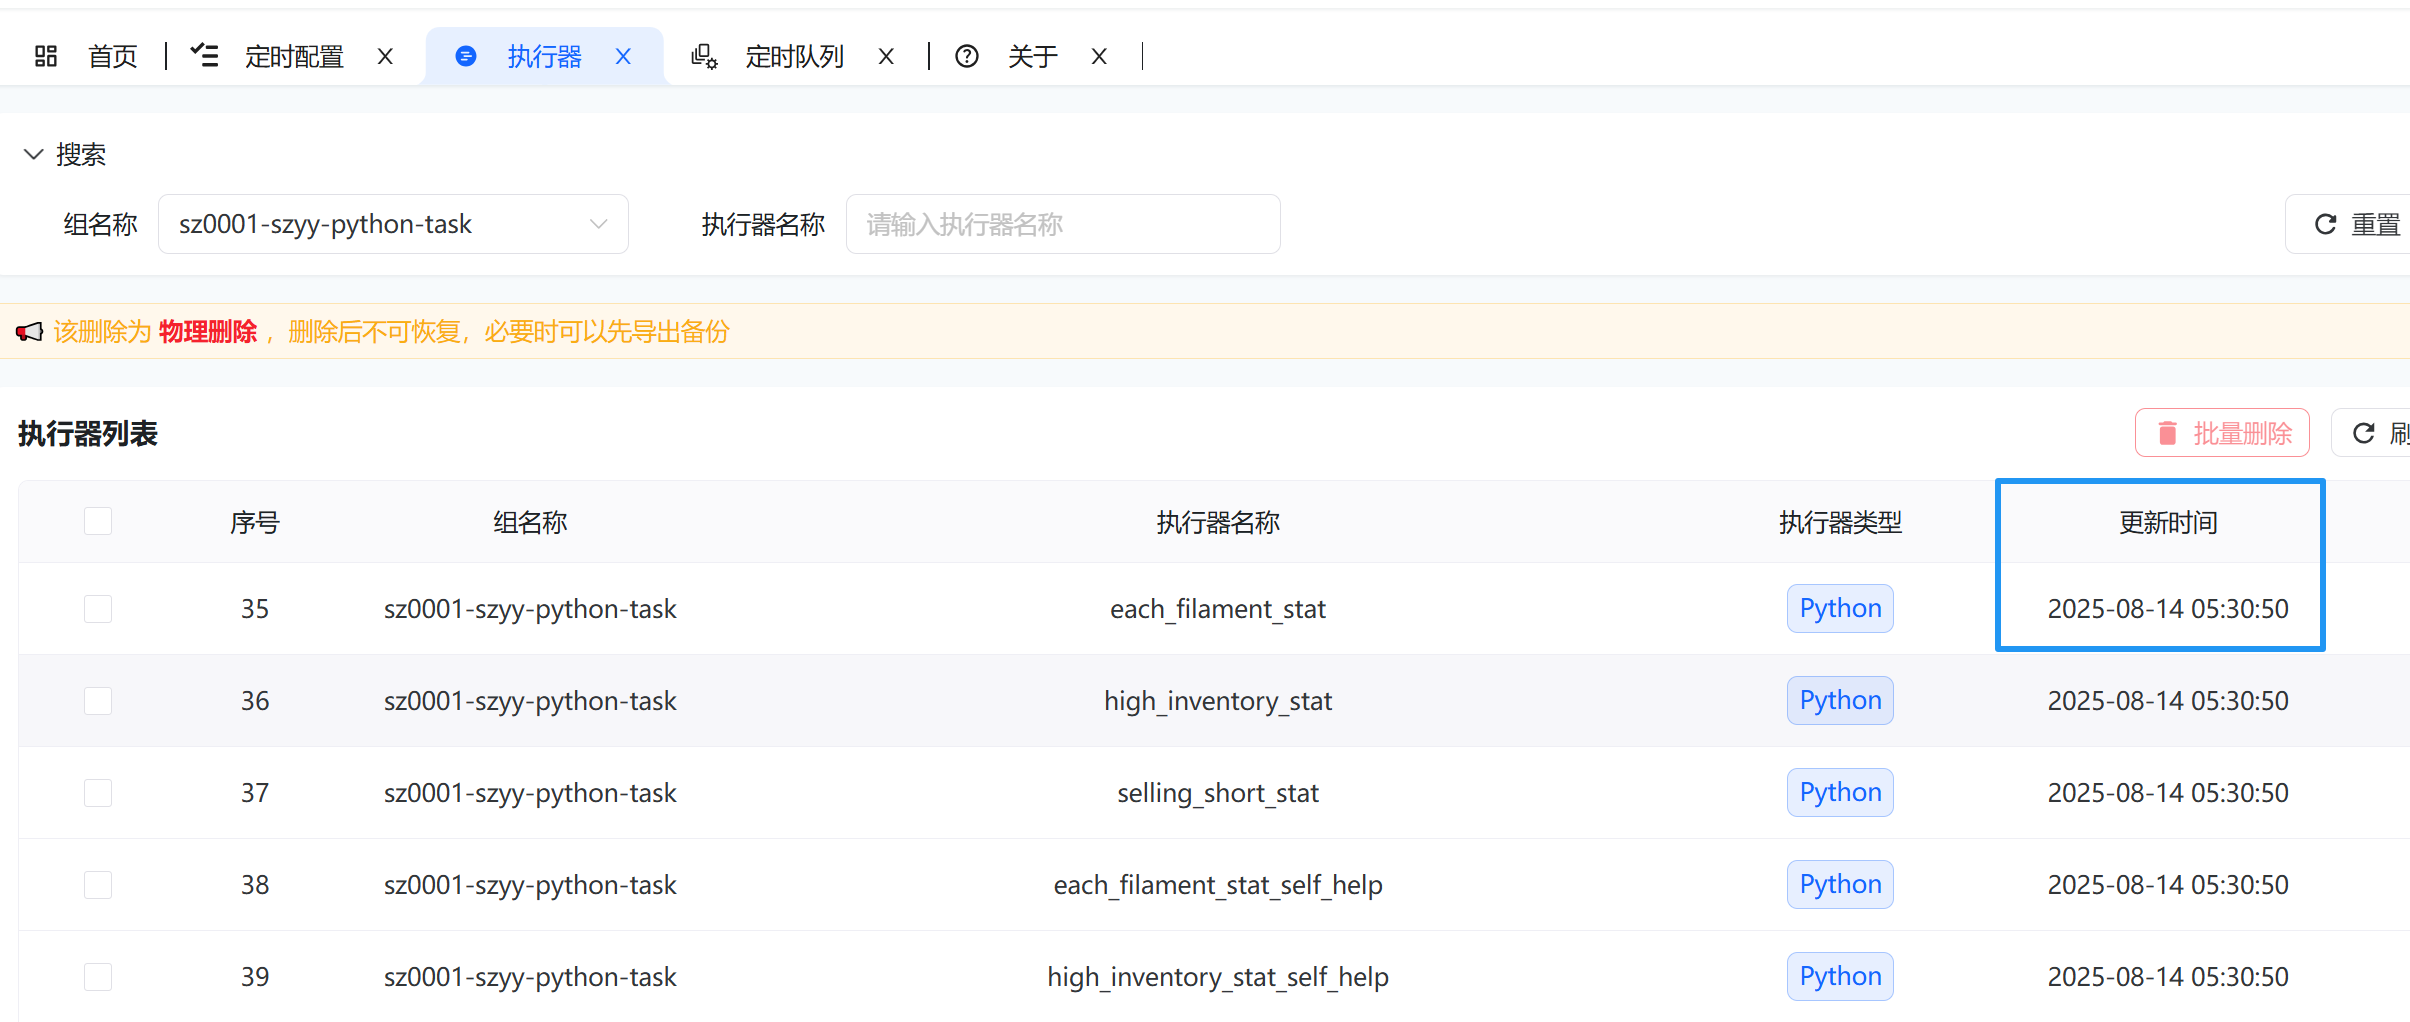
Task: Click the group name cell in row 35
Action: 530,609
